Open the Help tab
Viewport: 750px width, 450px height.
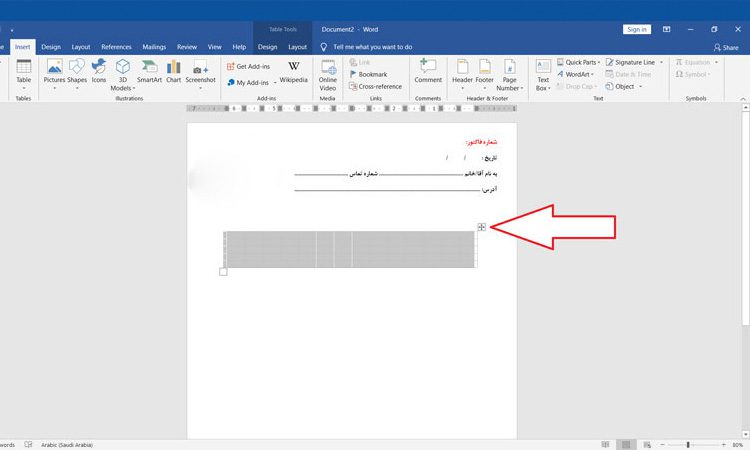tap(239, 47)
